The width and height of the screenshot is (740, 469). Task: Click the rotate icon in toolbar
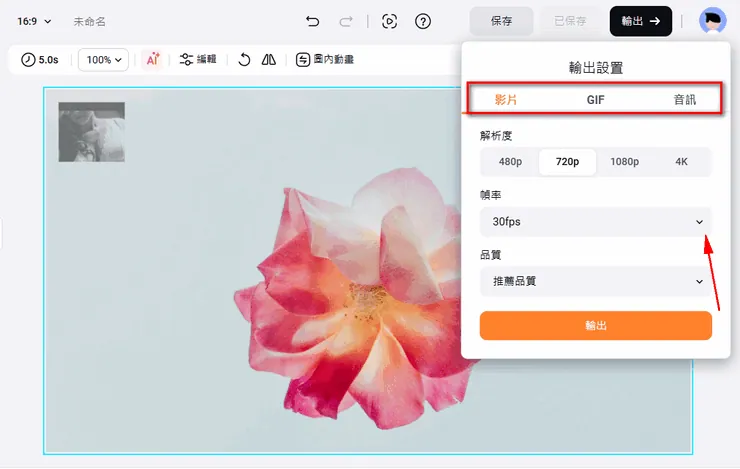point(244,60)
